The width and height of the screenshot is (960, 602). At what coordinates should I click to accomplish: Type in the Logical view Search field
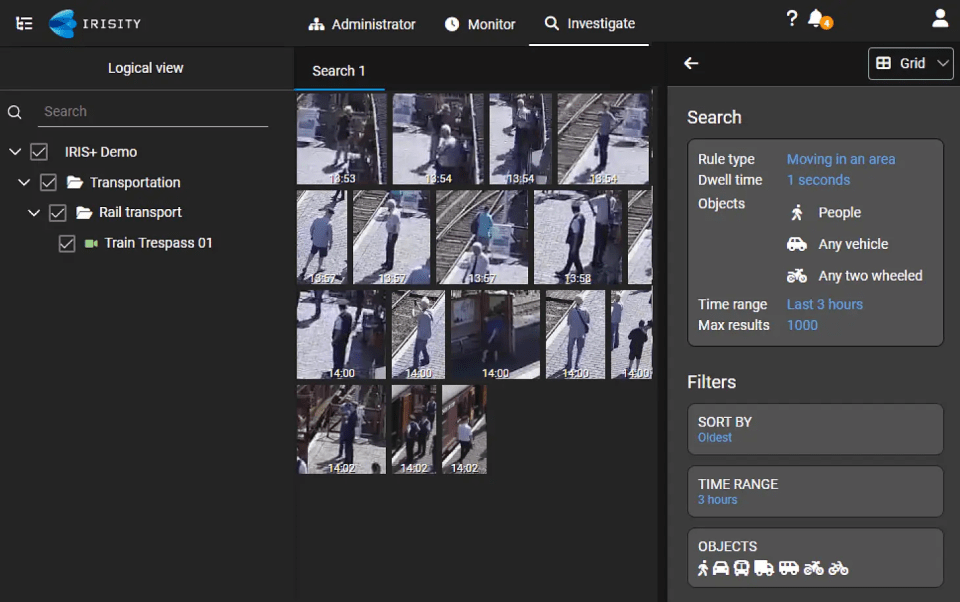155,112
